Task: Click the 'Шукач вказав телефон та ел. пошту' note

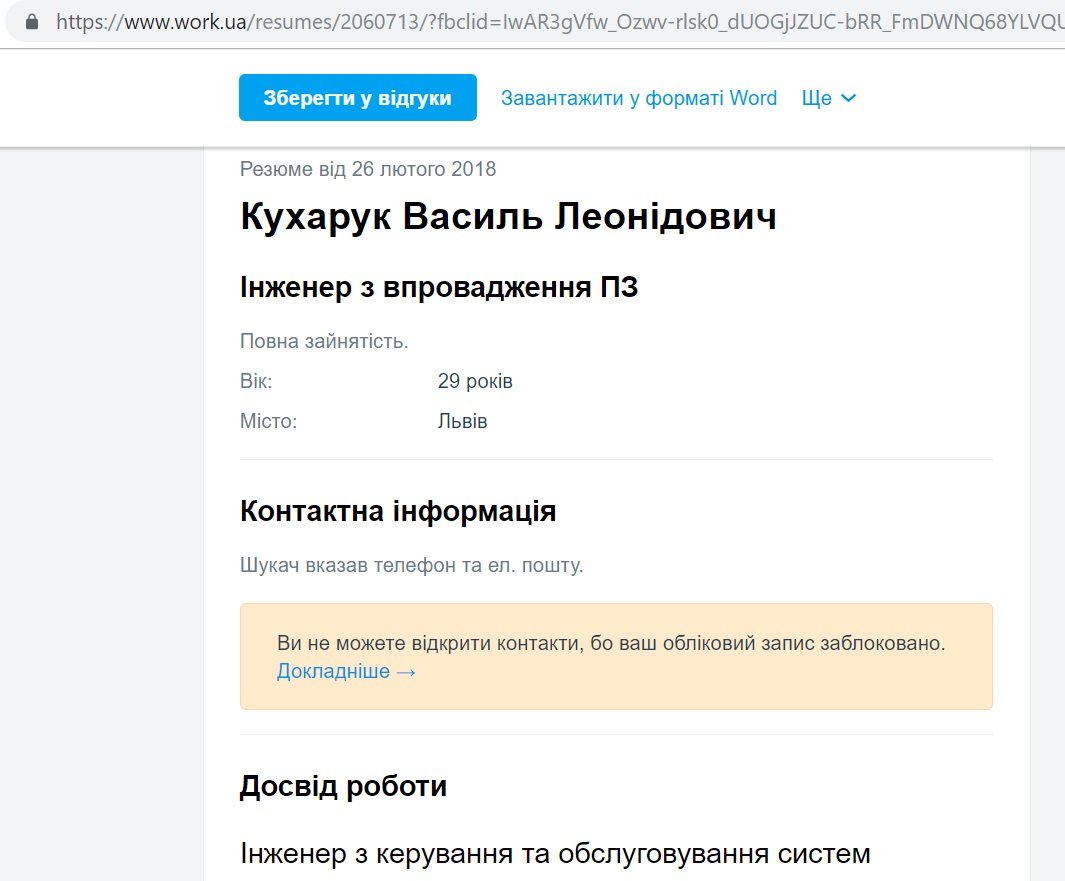Action: coord(411,565)
